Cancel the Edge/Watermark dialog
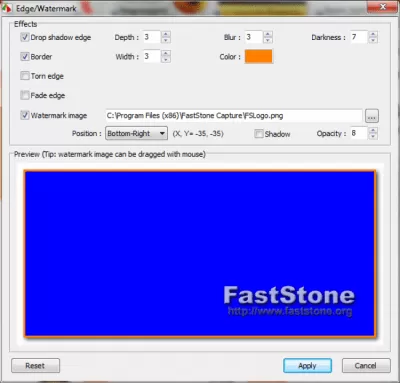Viewport: 400px width, 383px height. tap(366, 366)
